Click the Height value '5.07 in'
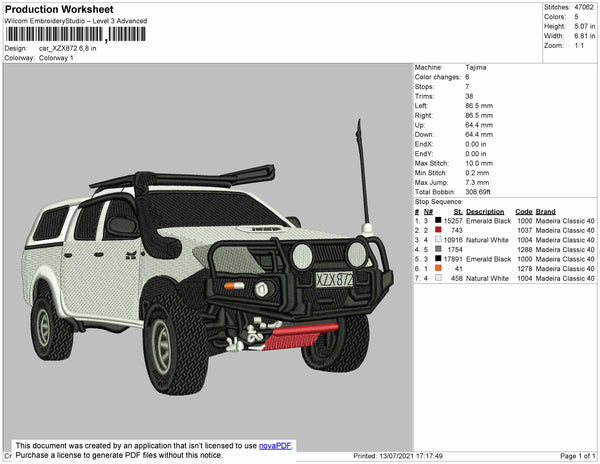 [585, 26]
